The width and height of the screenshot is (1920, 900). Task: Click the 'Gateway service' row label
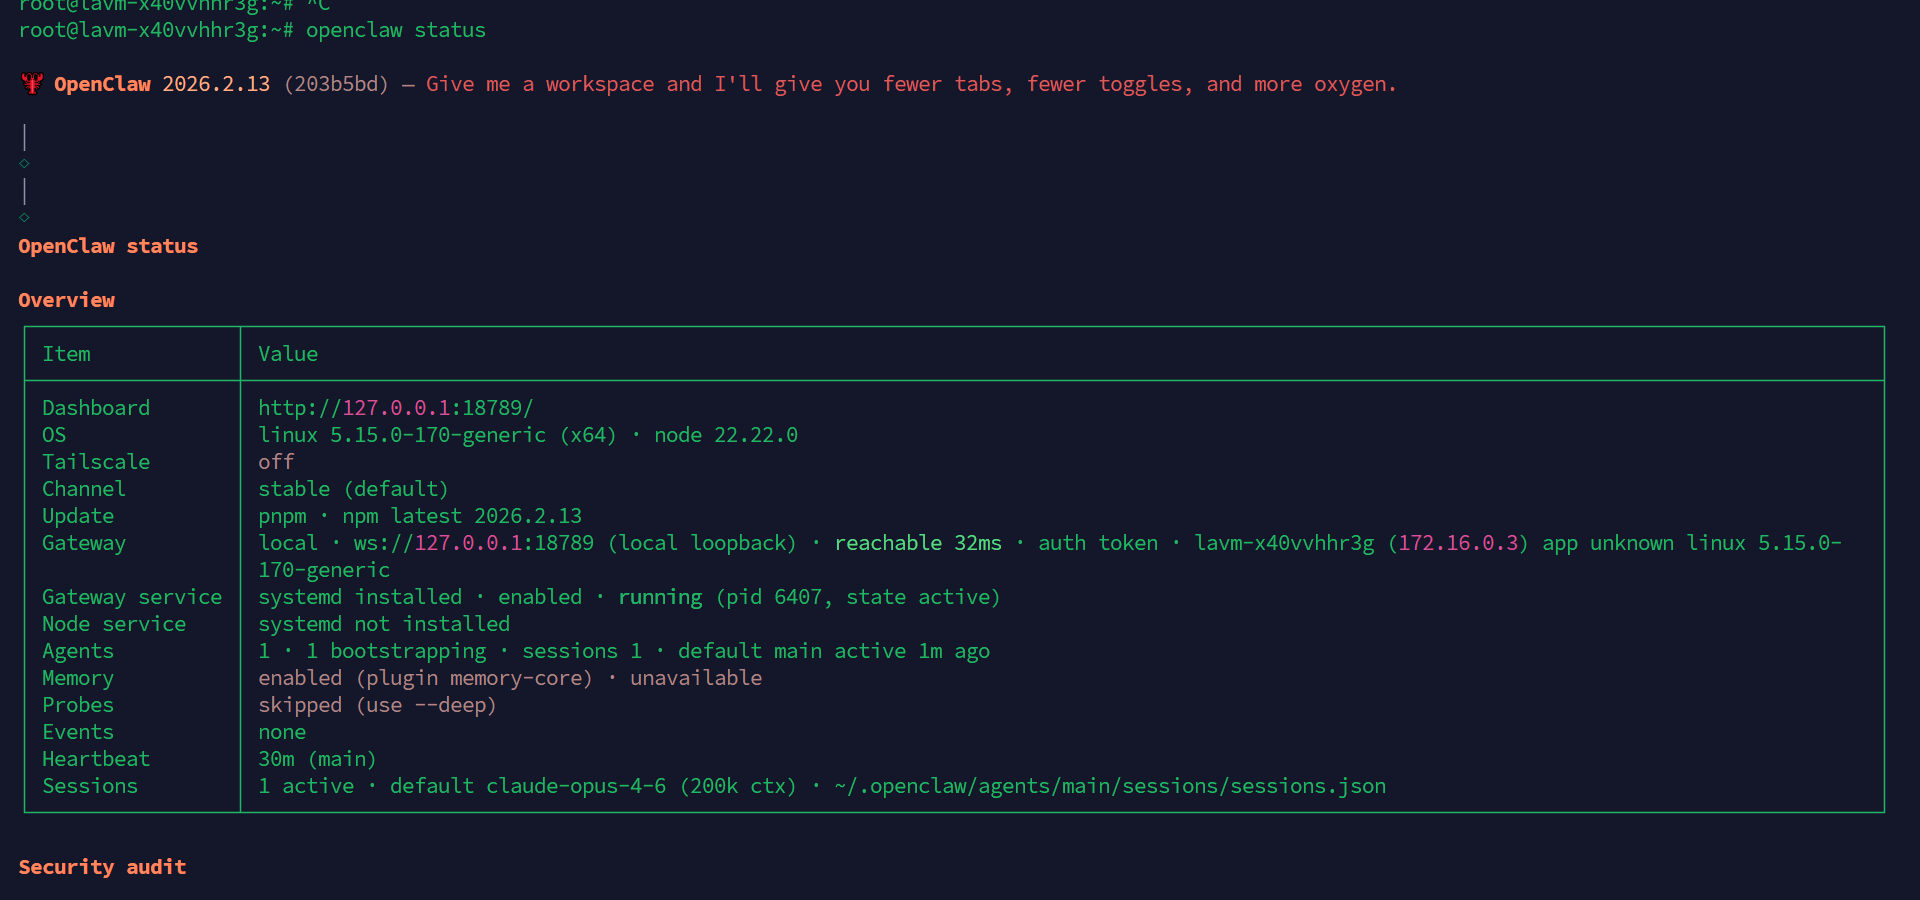click(132, 597)
